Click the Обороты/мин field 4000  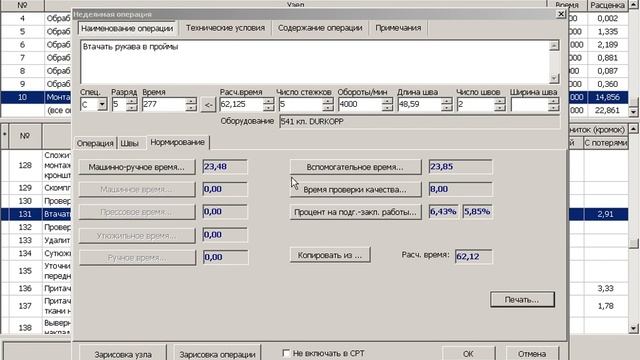(360, 104)
